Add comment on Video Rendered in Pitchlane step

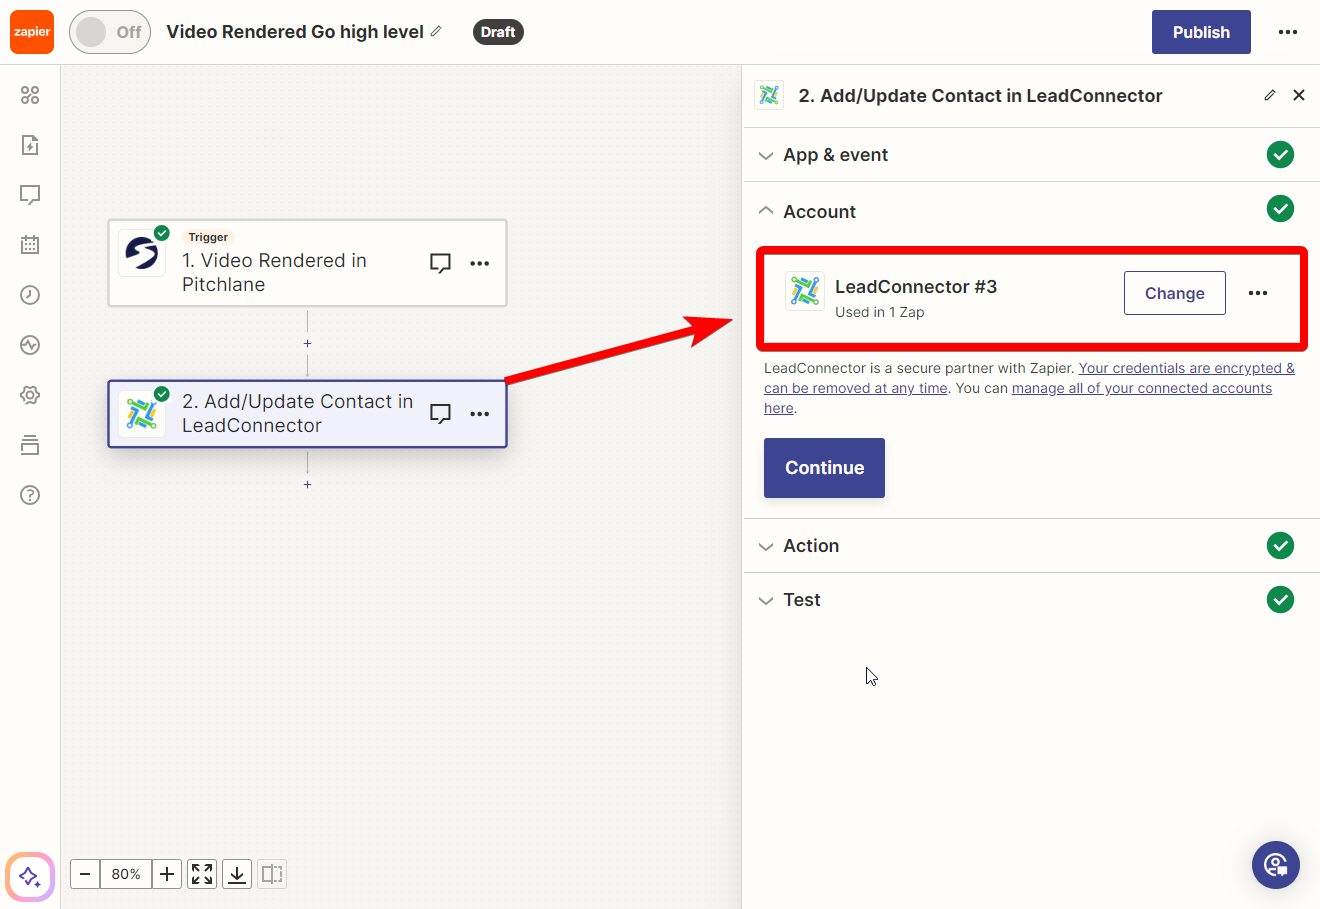440,263
